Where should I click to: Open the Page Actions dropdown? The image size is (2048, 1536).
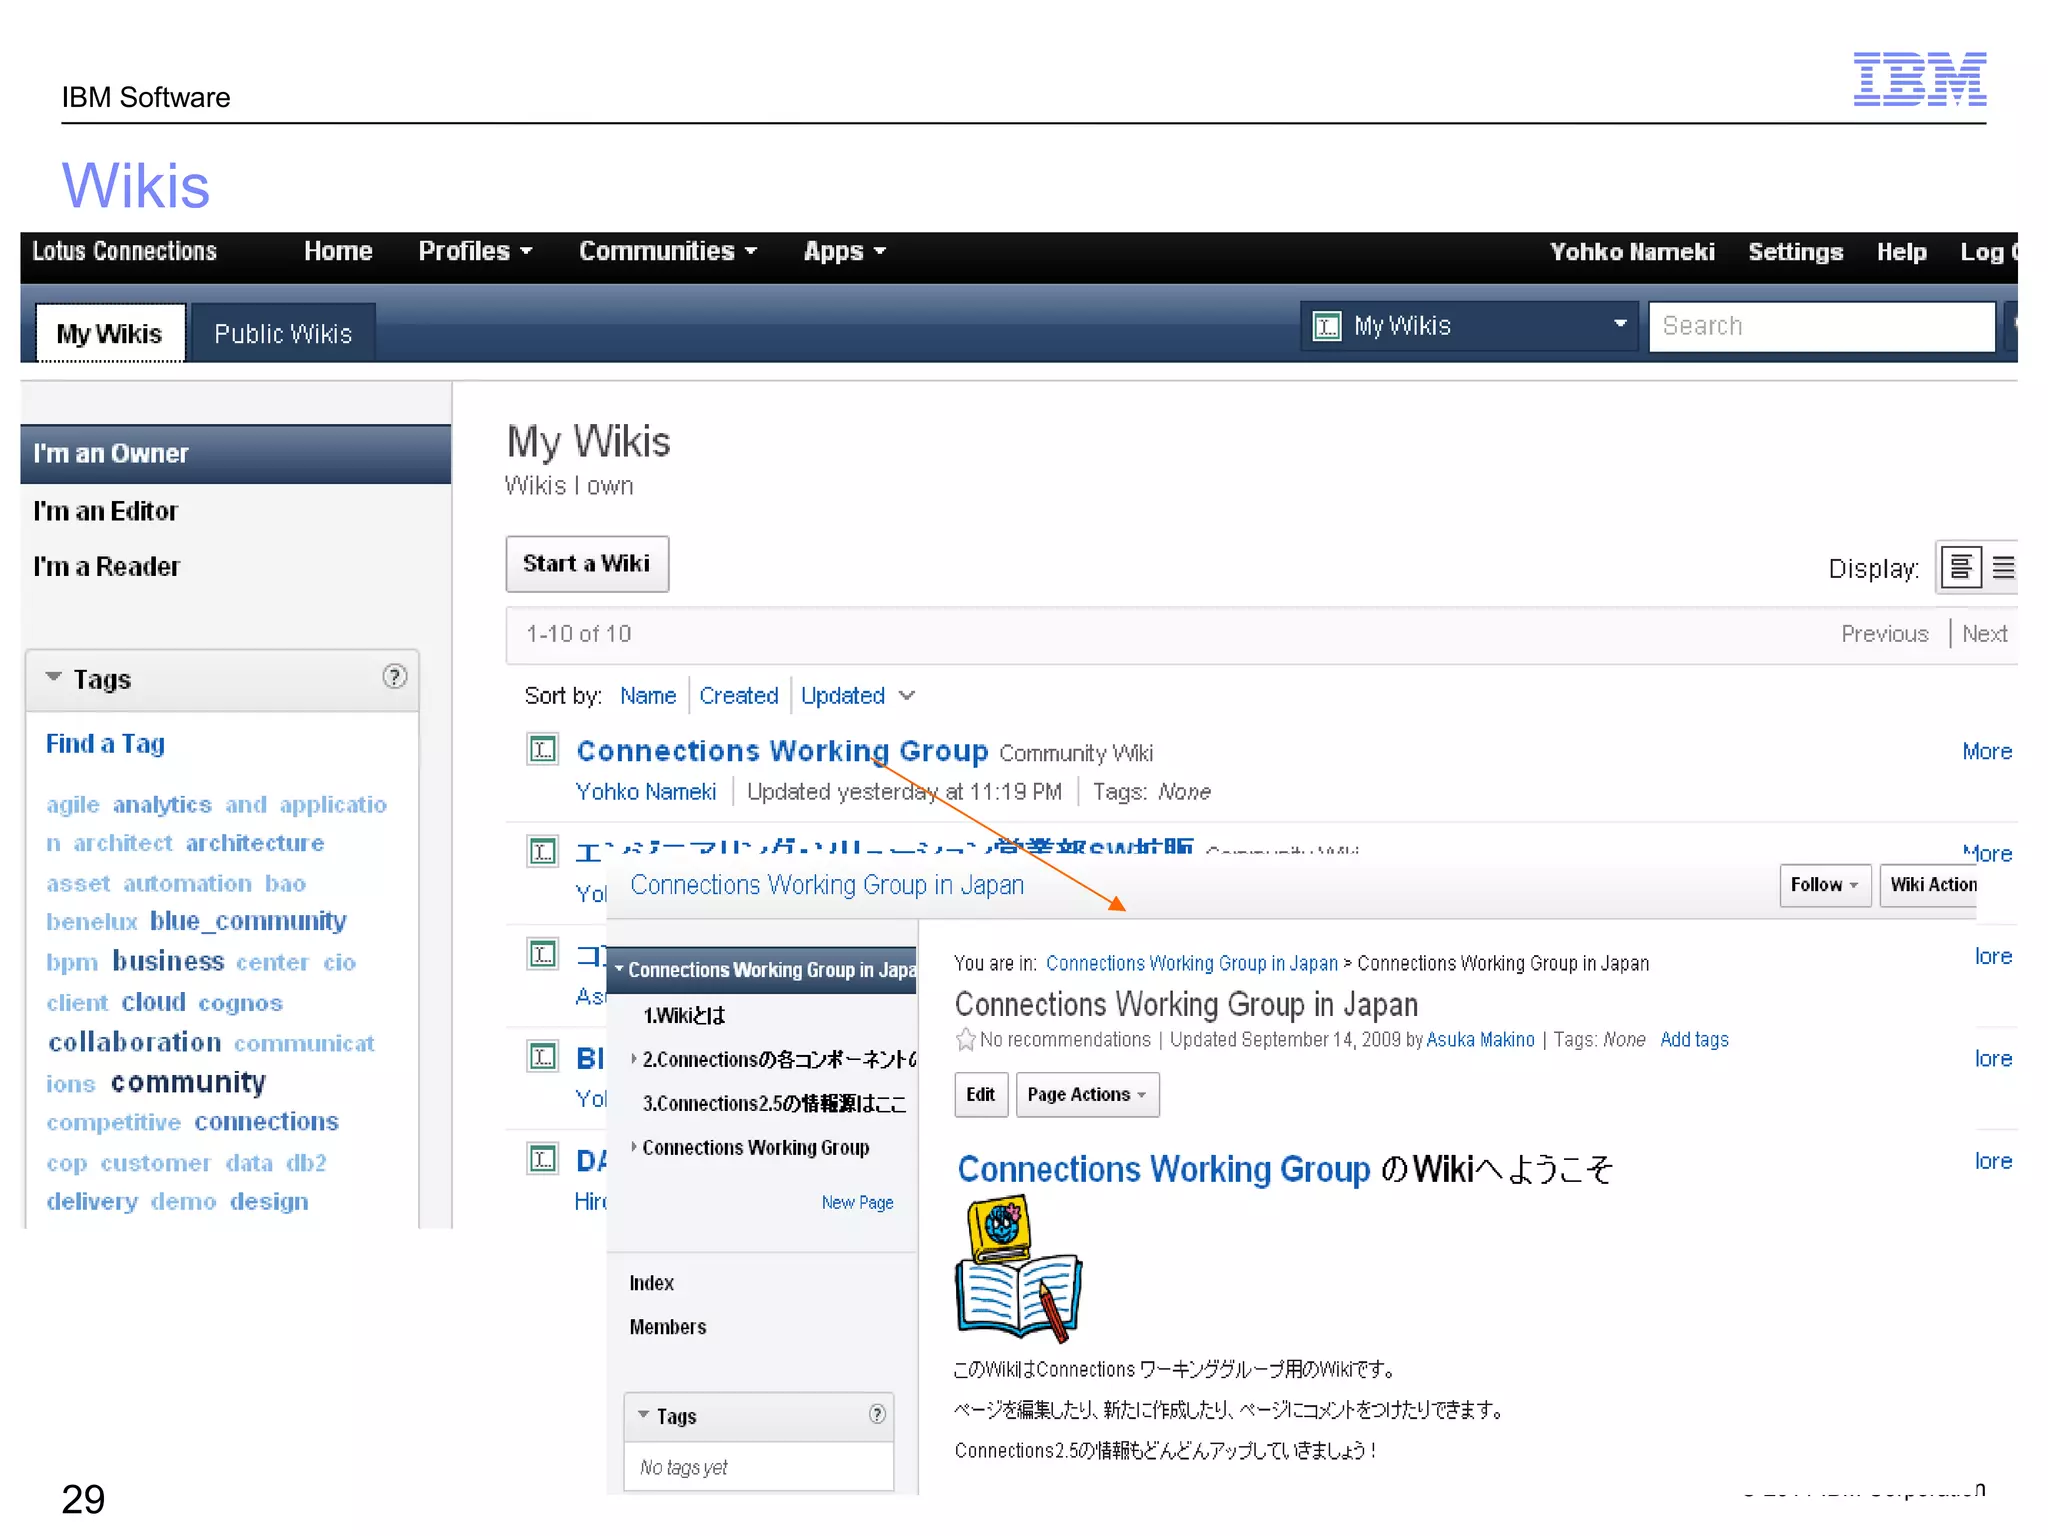pyautogui.click(x=1087, y=1095)
